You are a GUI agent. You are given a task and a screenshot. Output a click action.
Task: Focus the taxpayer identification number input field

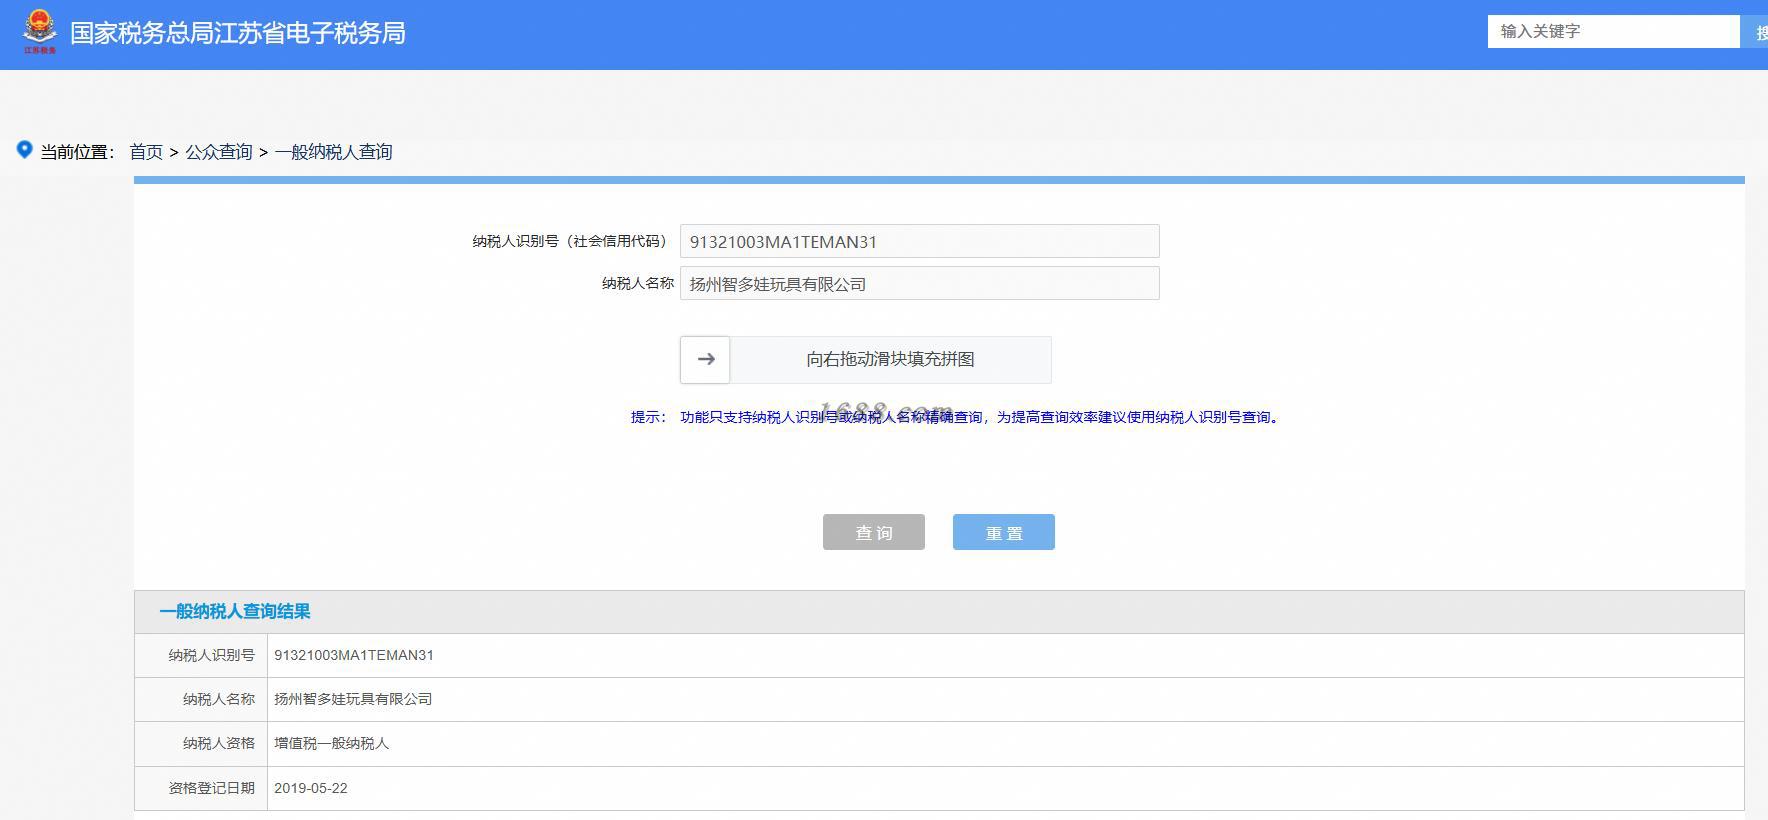[919, 241]
